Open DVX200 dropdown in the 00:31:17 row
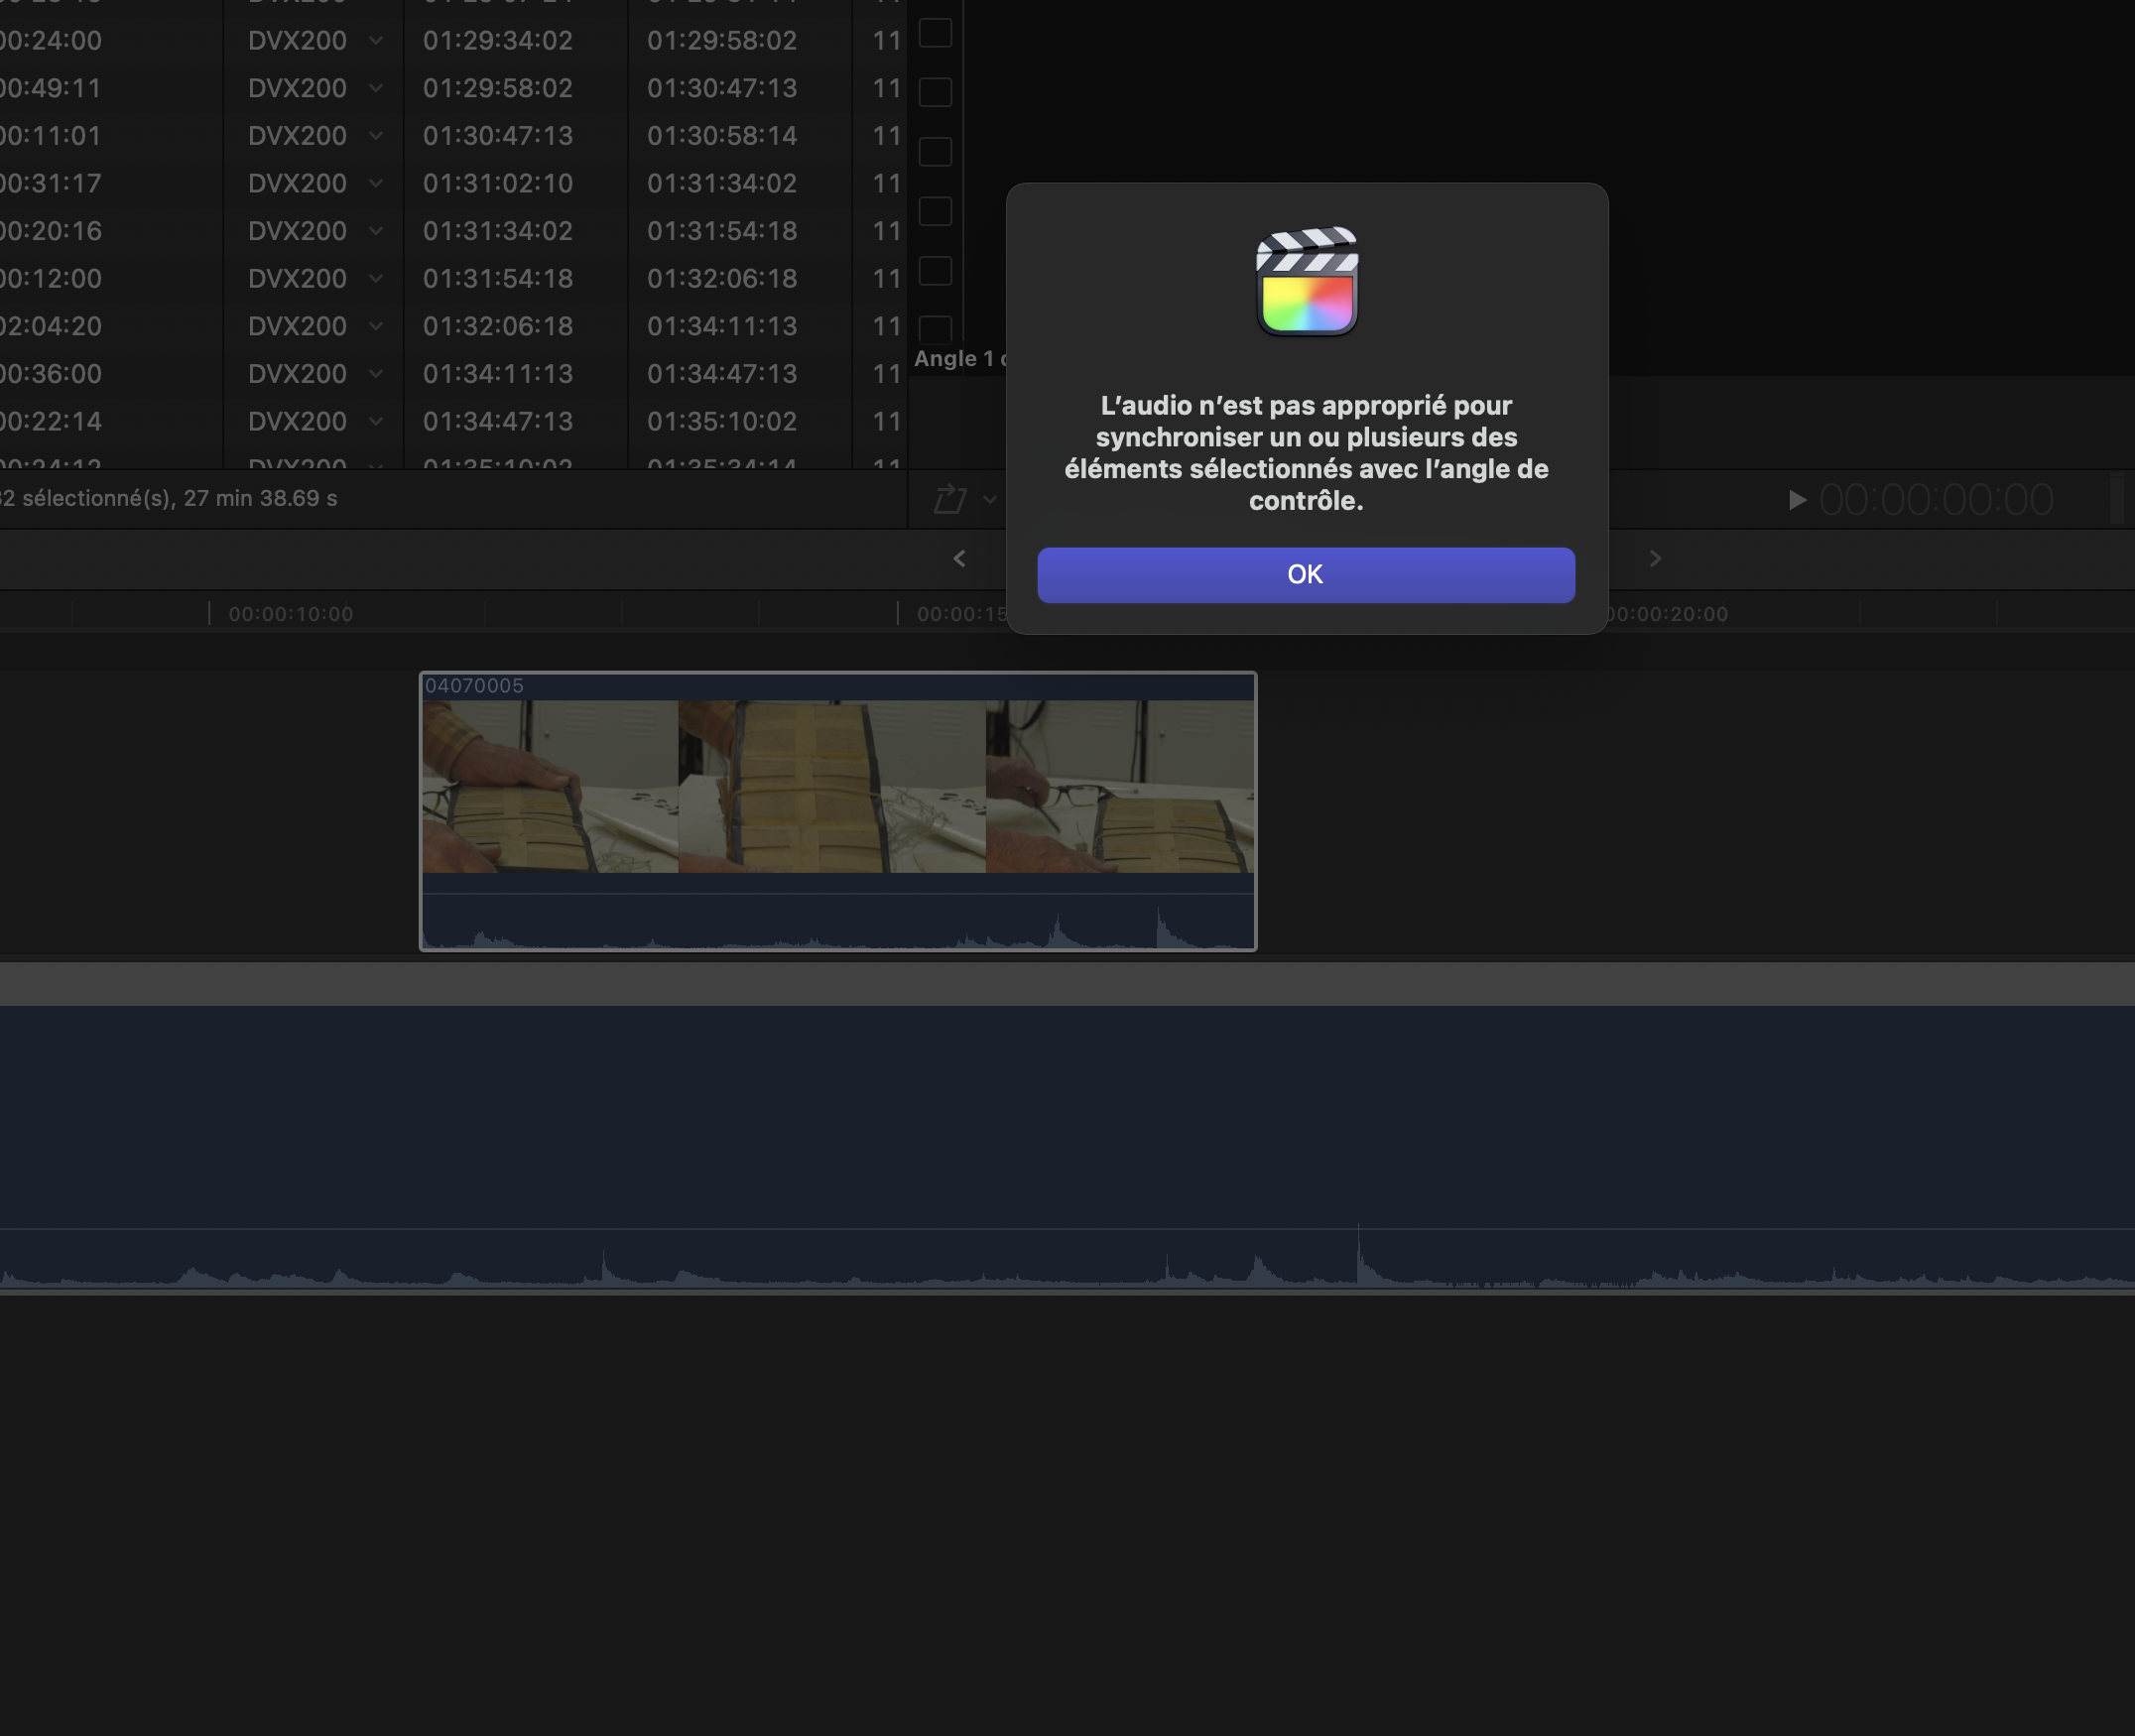Image resolution: width=2135 pixels, height=1736 pixels. (x=376, y=183)
